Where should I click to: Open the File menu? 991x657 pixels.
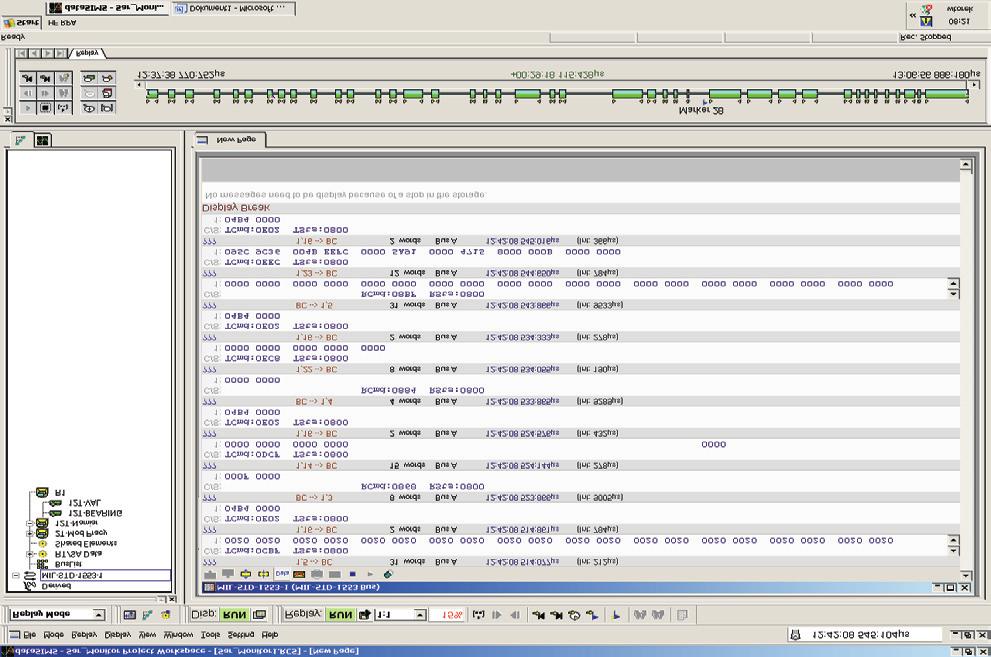click(30, 634)
